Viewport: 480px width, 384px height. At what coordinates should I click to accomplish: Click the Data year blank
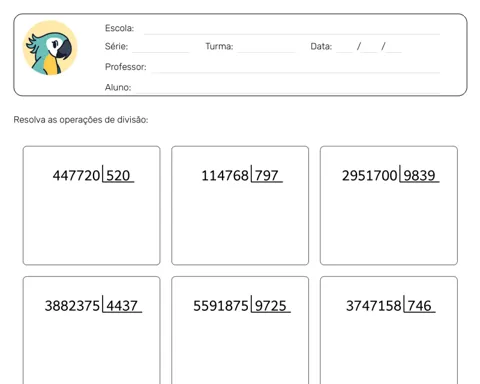coord(394,52)
